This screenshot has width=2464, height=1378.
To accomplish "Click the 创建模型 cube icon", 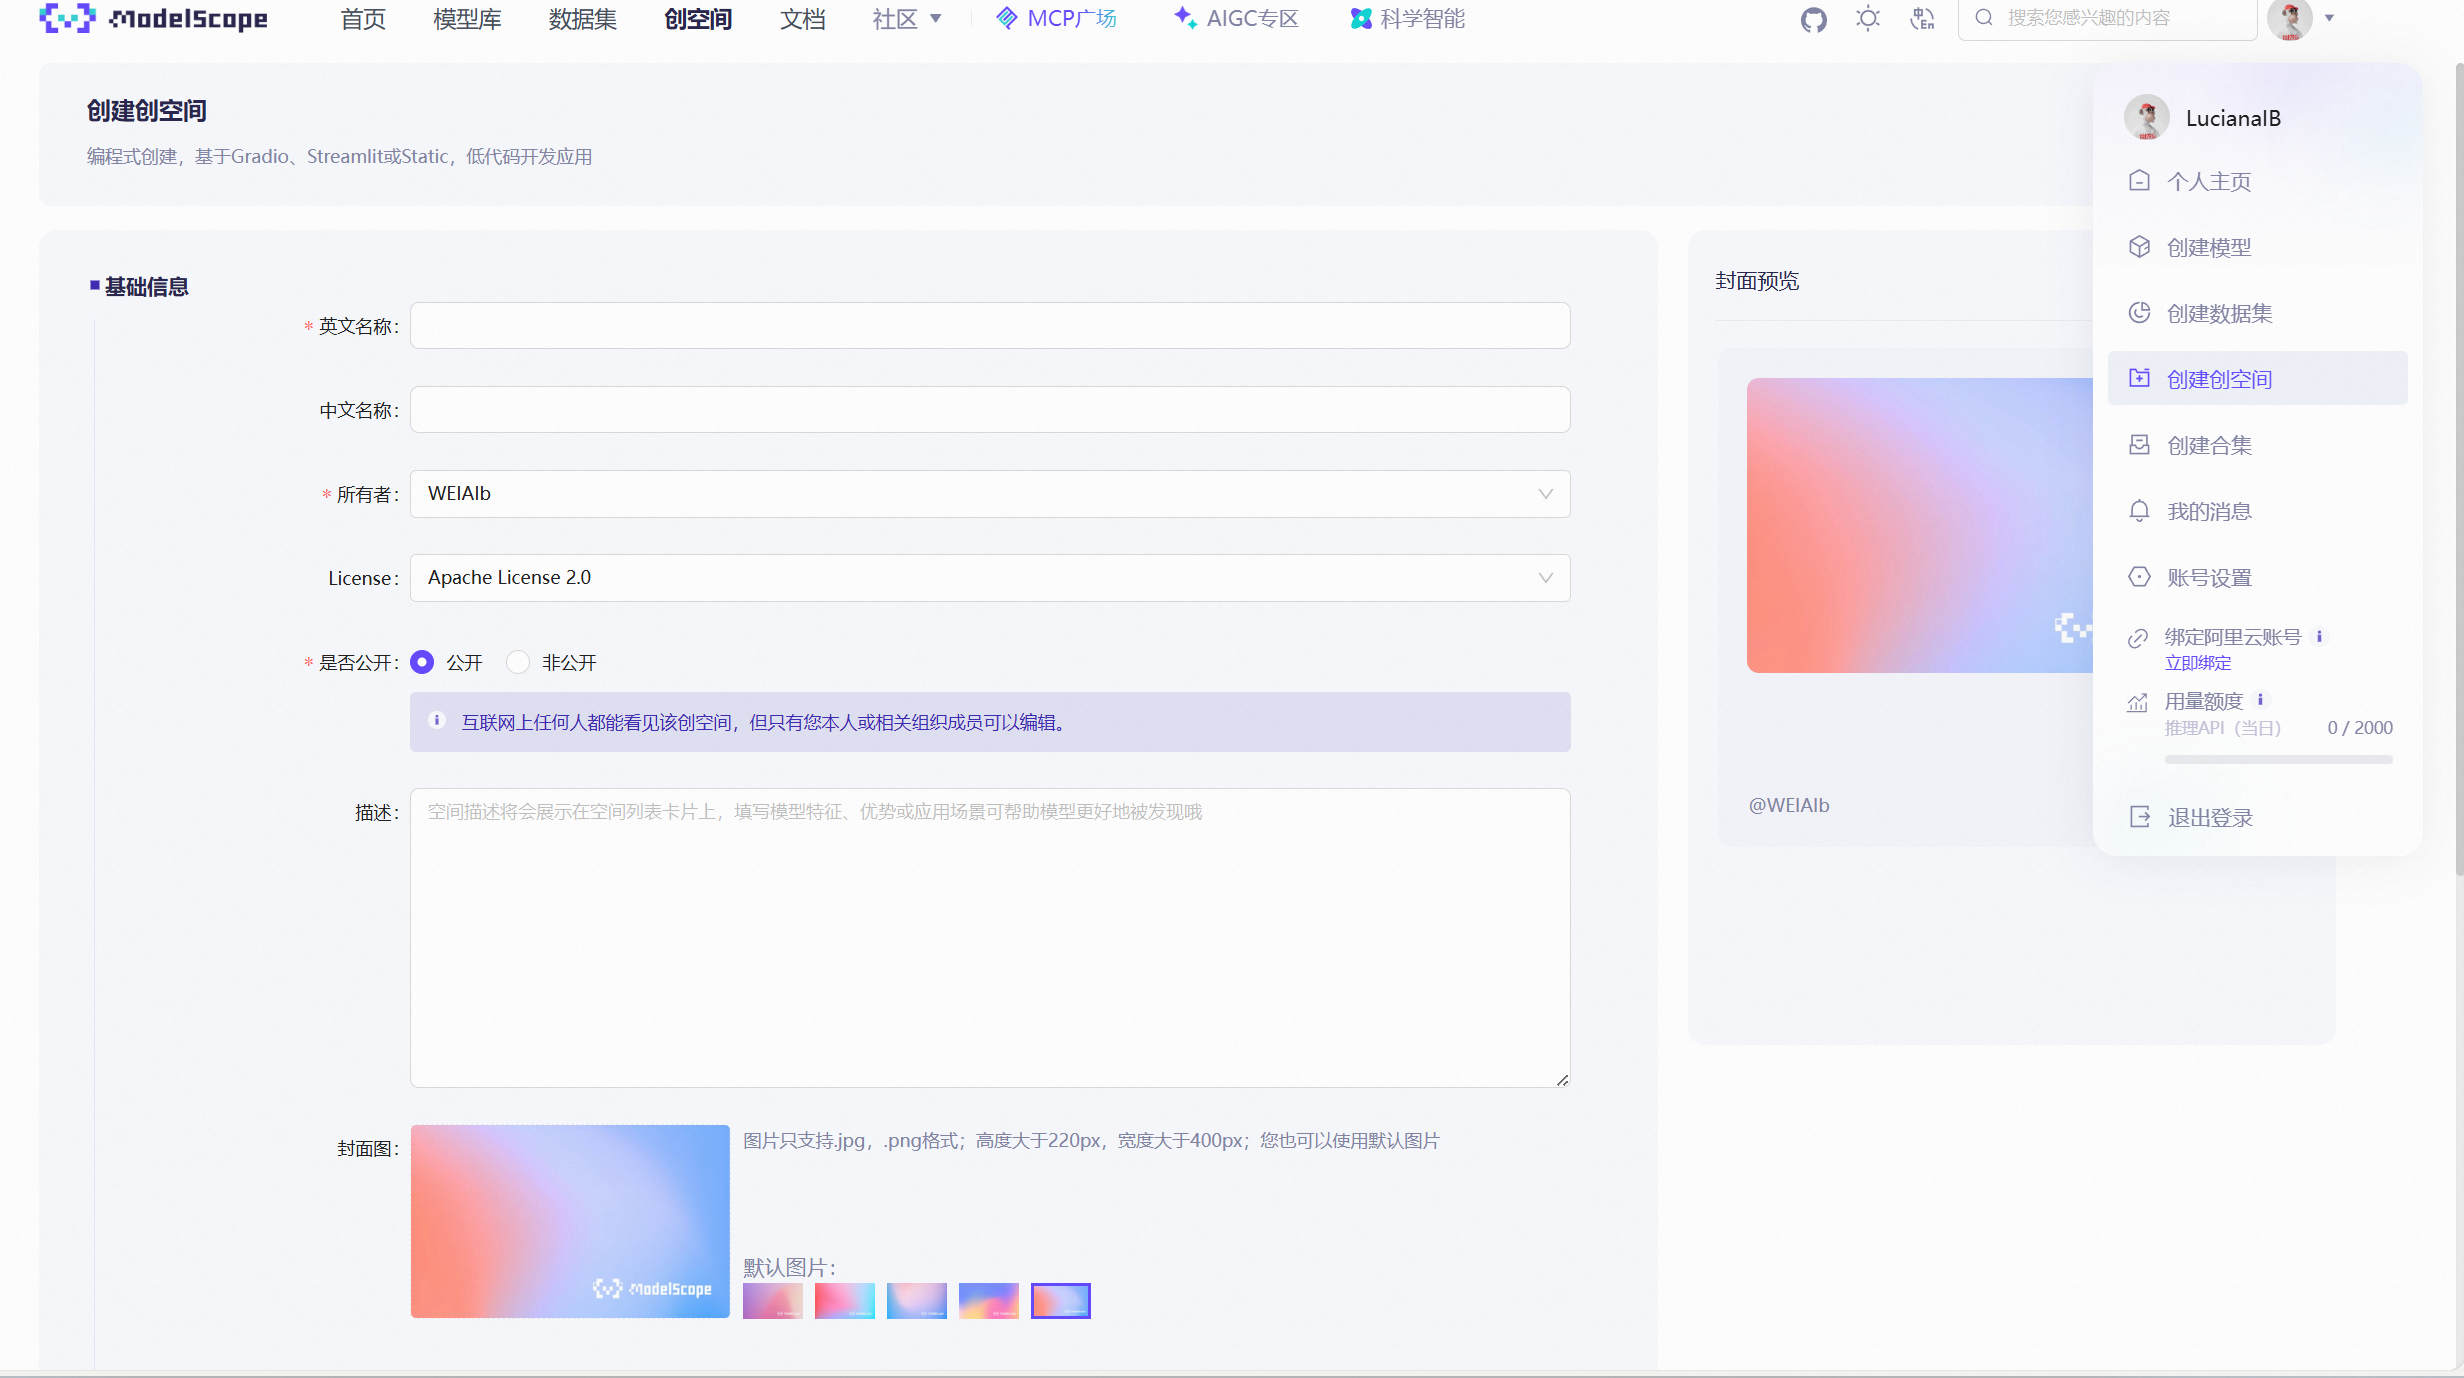I will tap(2139, 247).
